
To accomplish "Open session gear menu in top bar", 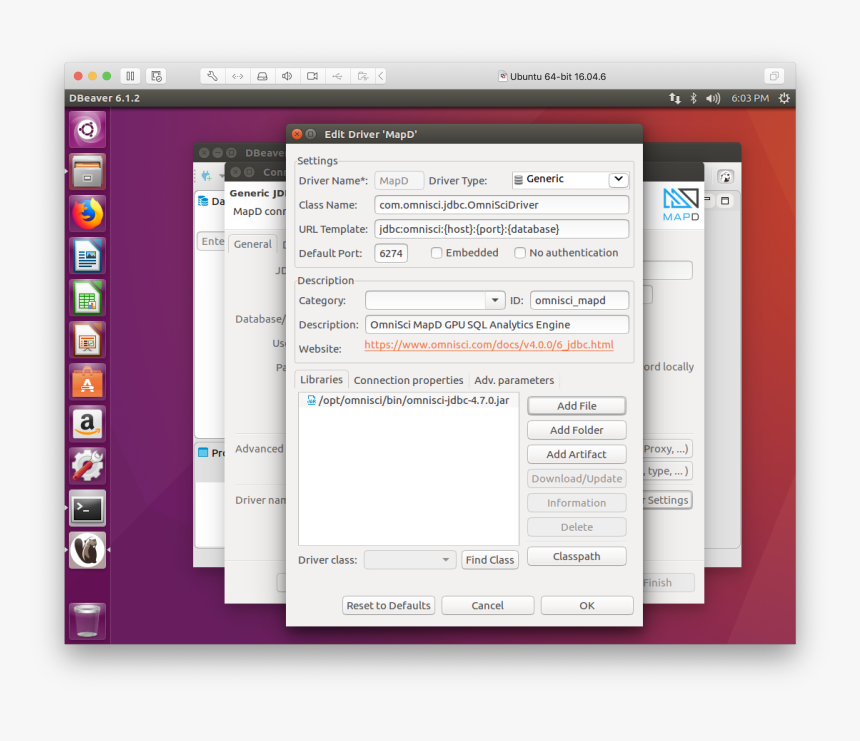I will coord(784,98).
